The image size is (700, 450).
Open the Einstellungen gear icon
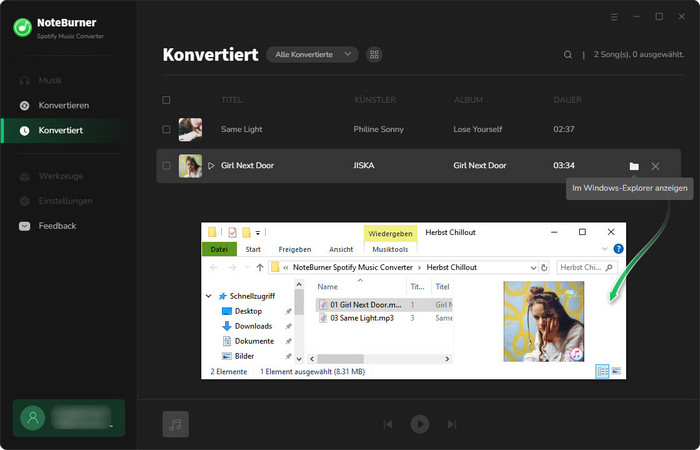click(x=25, y=201)
